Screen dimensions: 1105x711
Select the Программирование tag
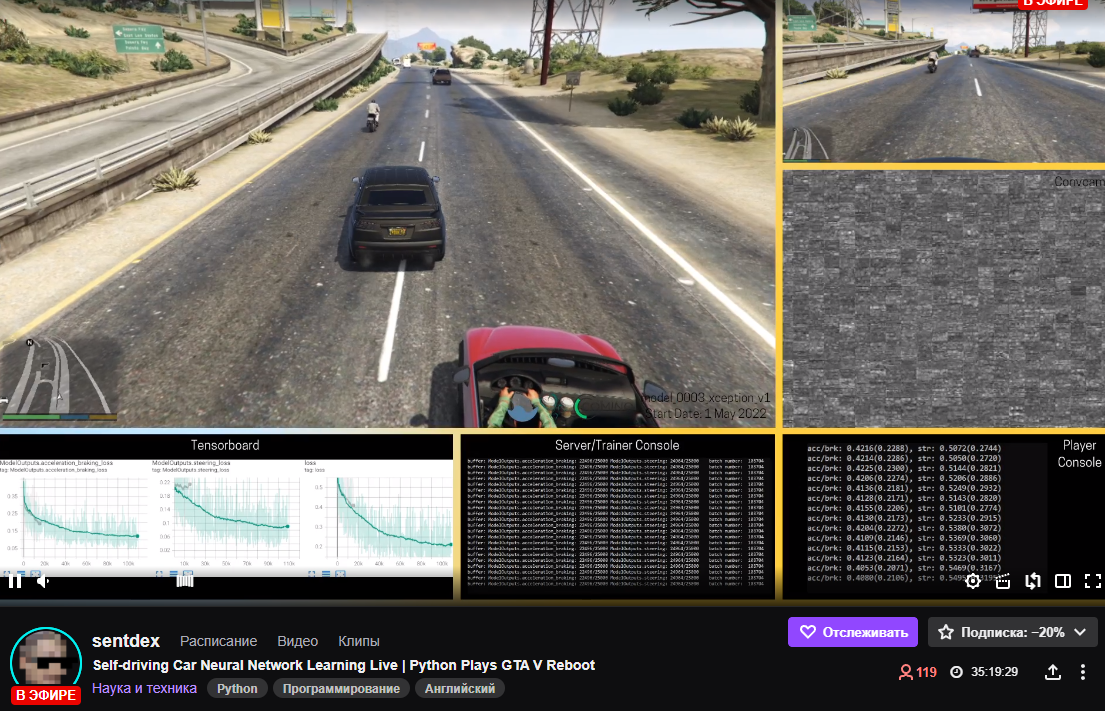[341, 688]
